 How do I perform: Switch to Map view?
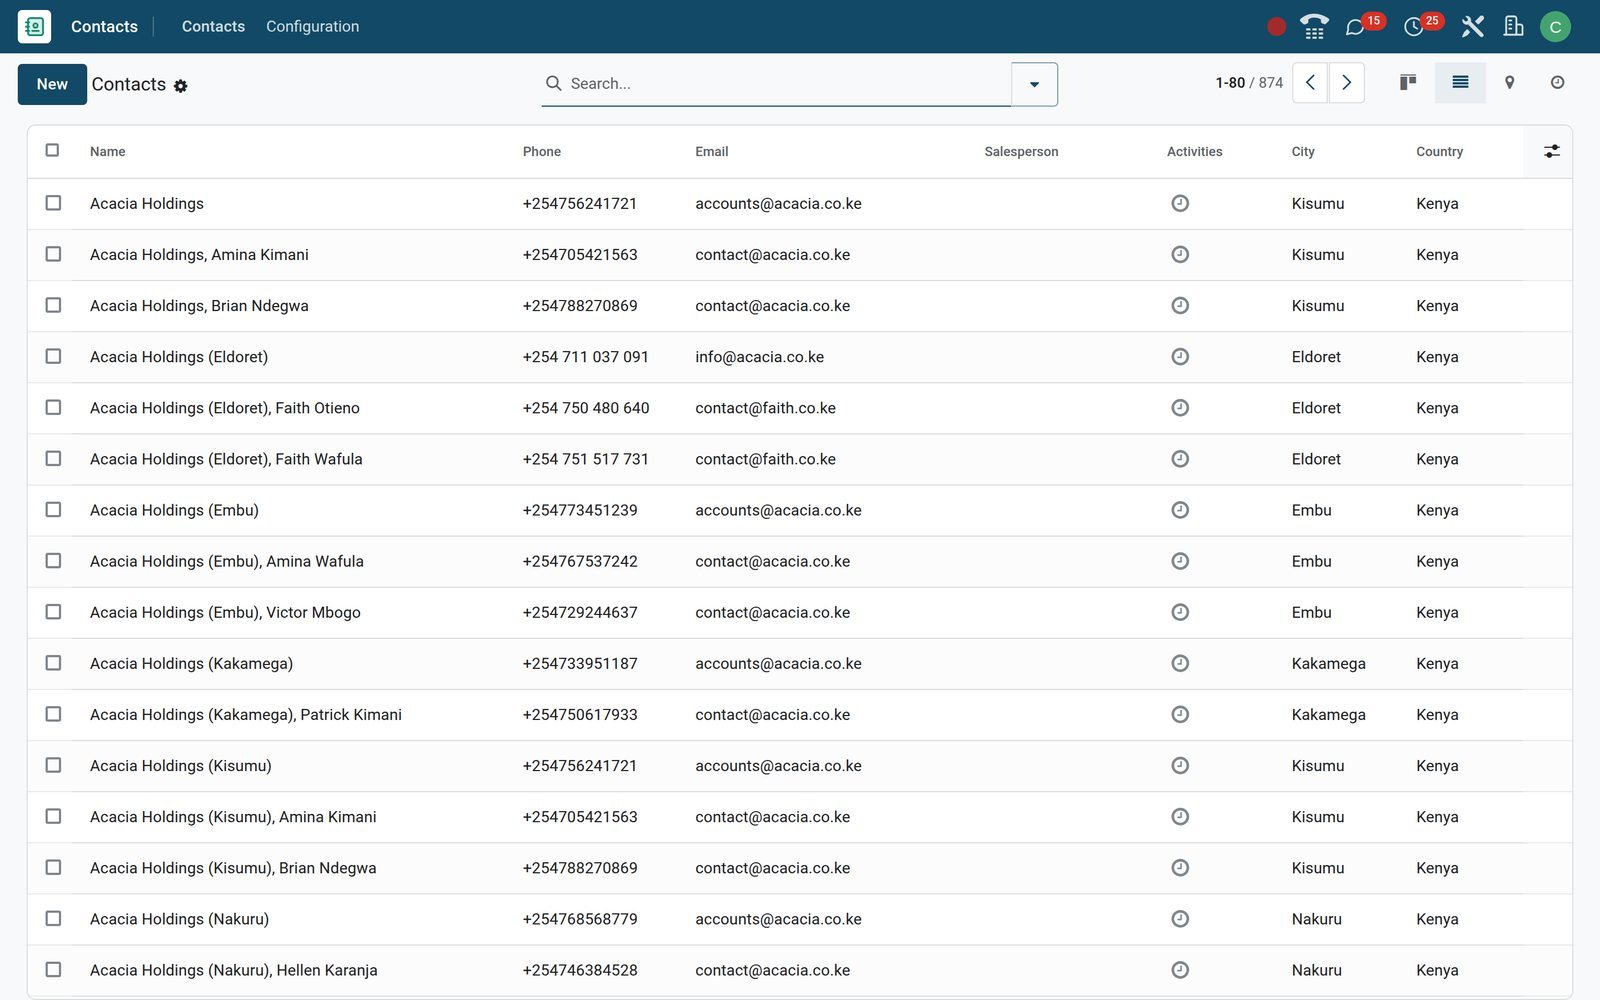1510,82
